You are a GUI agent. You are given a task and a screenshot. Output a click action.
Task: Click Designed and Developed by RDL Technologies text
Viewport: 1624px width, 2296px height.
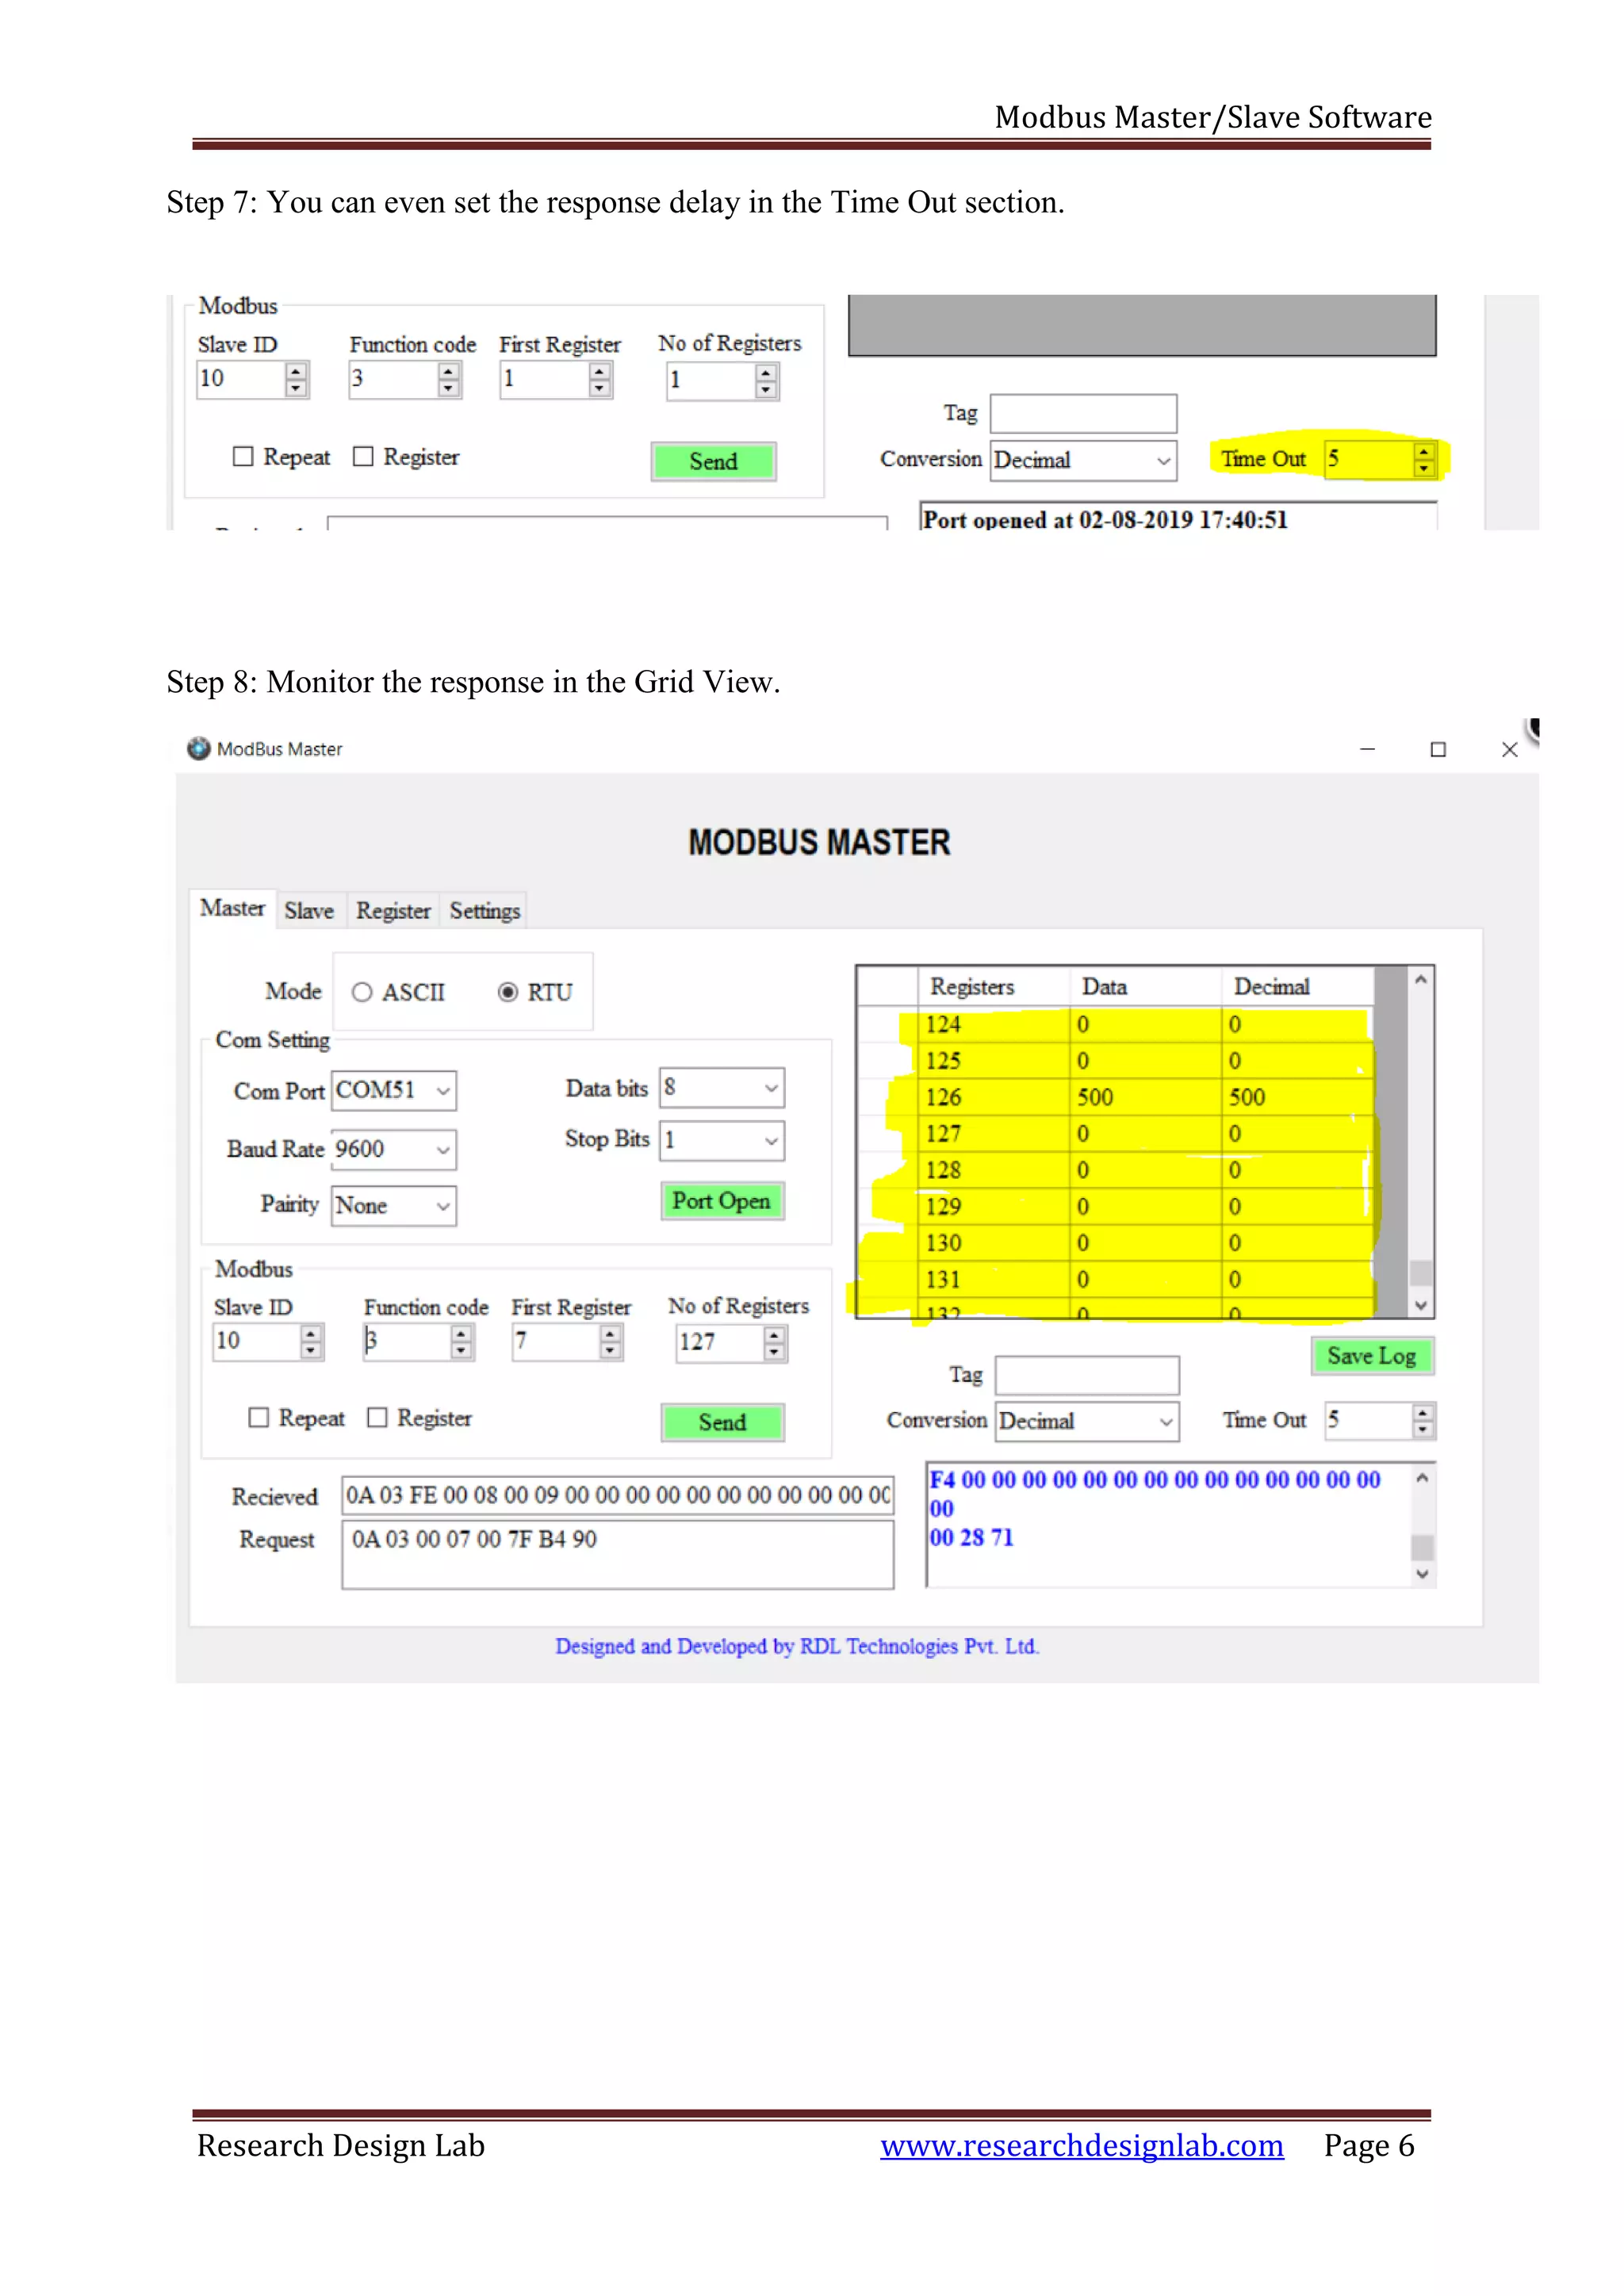point(797,1646)
